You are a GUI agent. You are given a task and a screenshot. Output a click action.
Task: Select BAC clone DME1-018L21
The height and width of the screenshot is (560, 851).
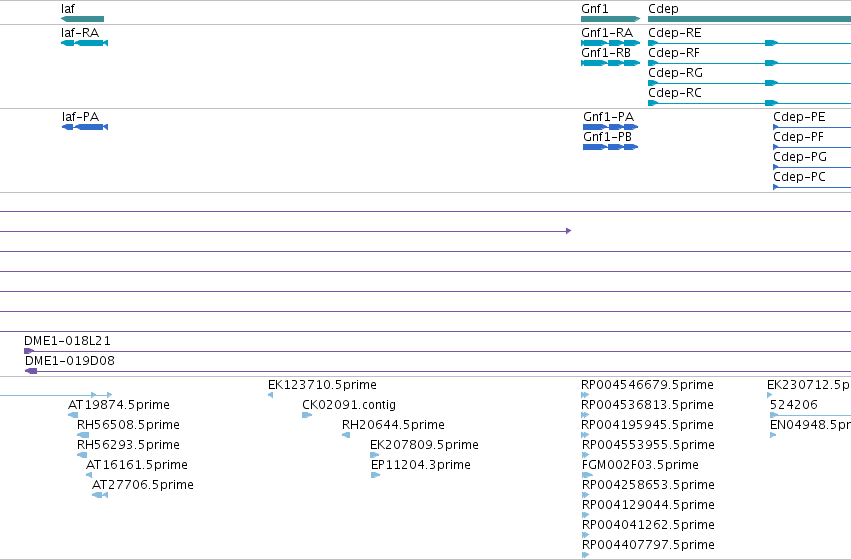pos(437,351)
